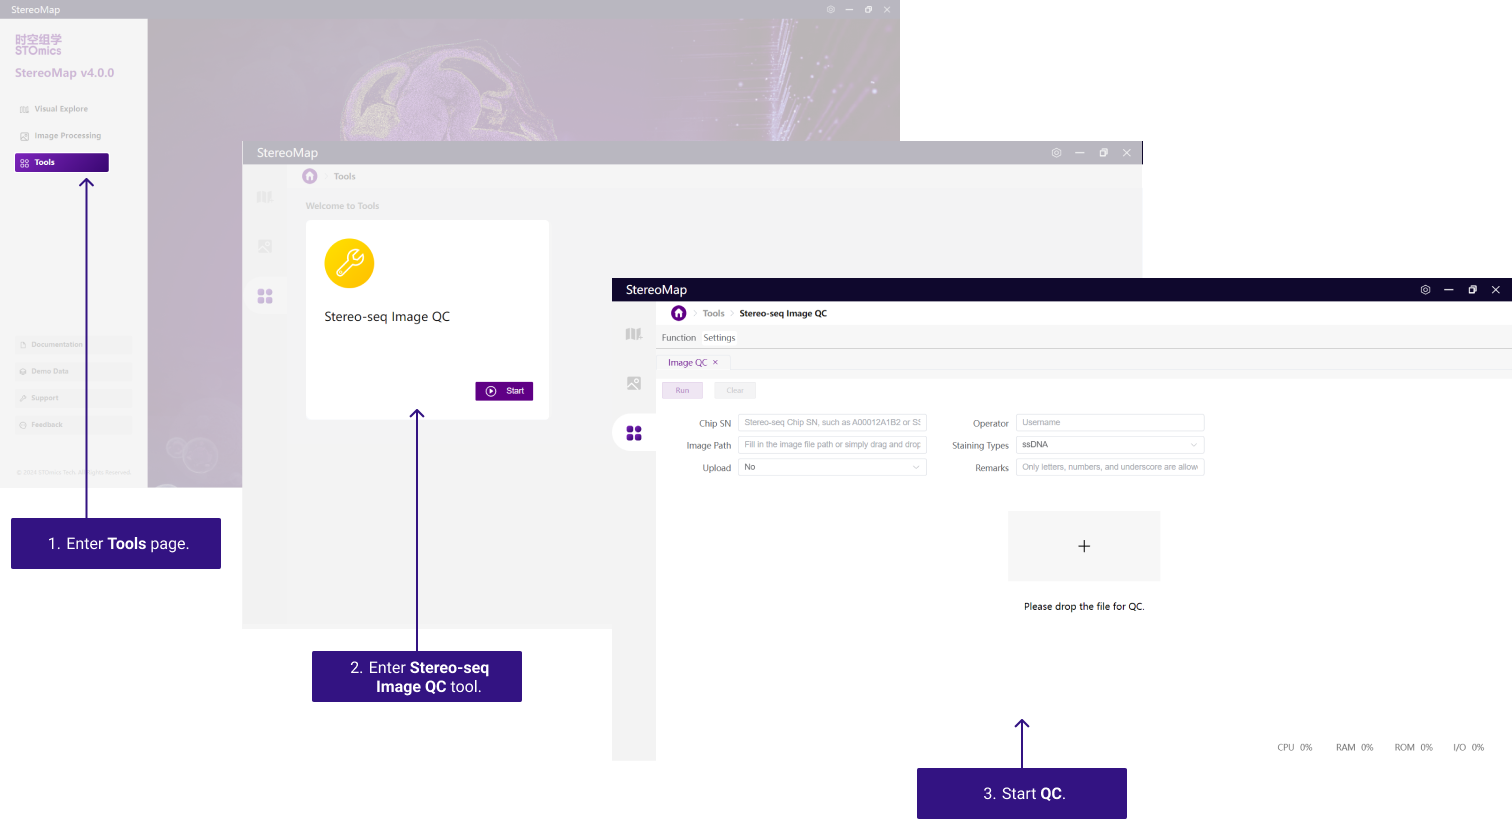The image size is (1512, 819).
Task: Focus the Image Path input field
Action: (832, 445)
